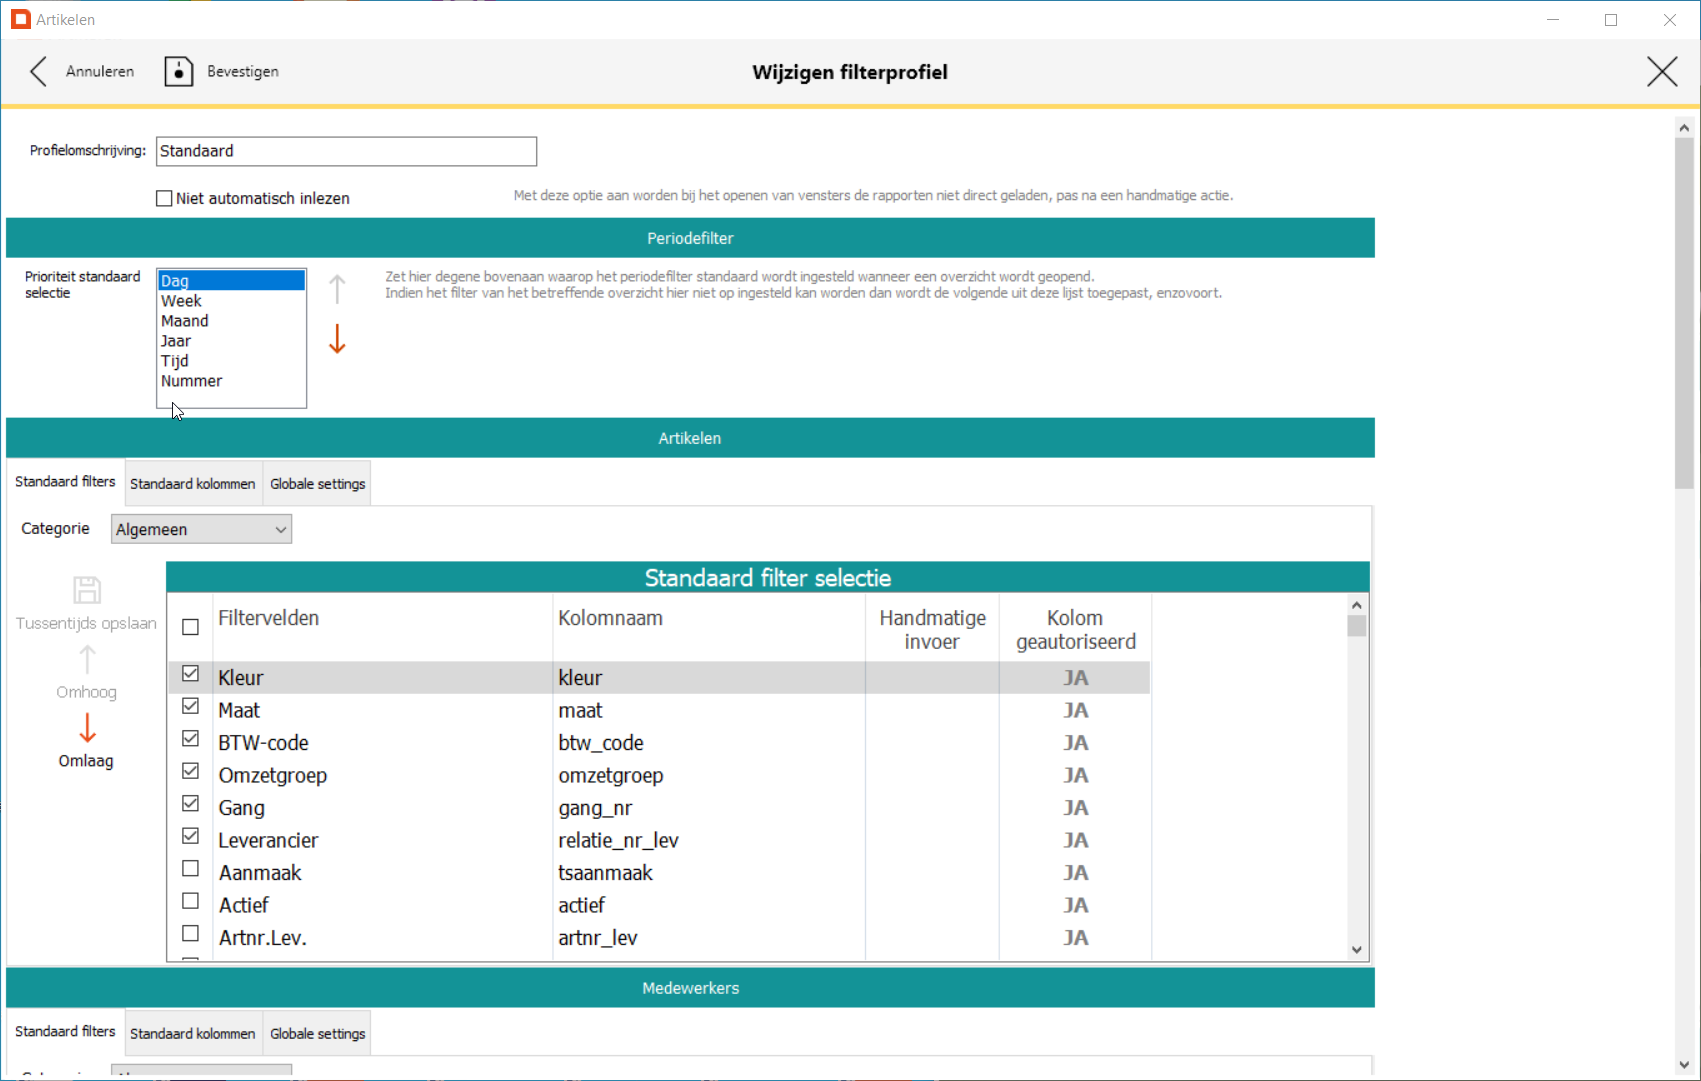The width and height of the screenshot is (1701, 1081).
Task: Toggle the select-all checkbox in filter header
Action: [x=190, y=628]
